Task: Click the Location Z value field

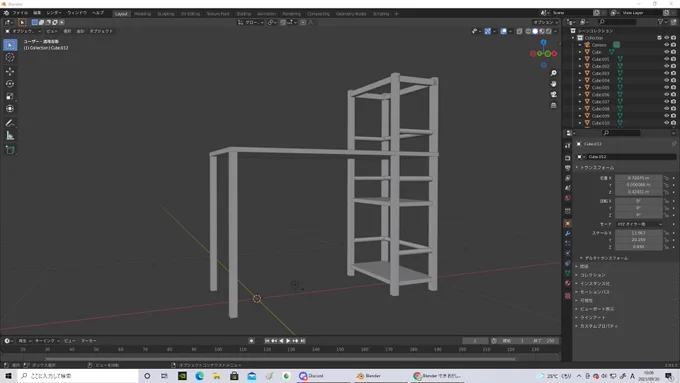Action: [x=638, y=192]
